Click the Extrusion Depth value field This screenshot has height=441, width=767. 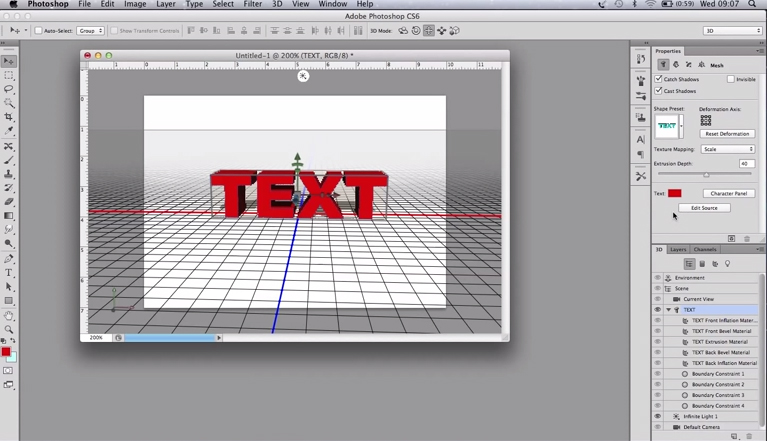[x=746, y=163]
